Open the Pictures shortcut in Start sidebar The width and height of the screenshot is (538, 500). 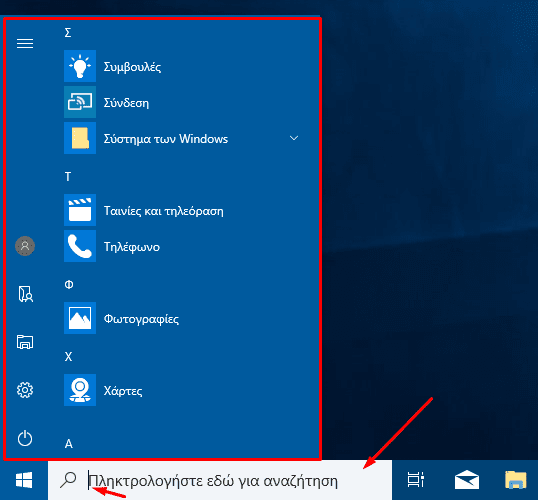tap(25, 342)
